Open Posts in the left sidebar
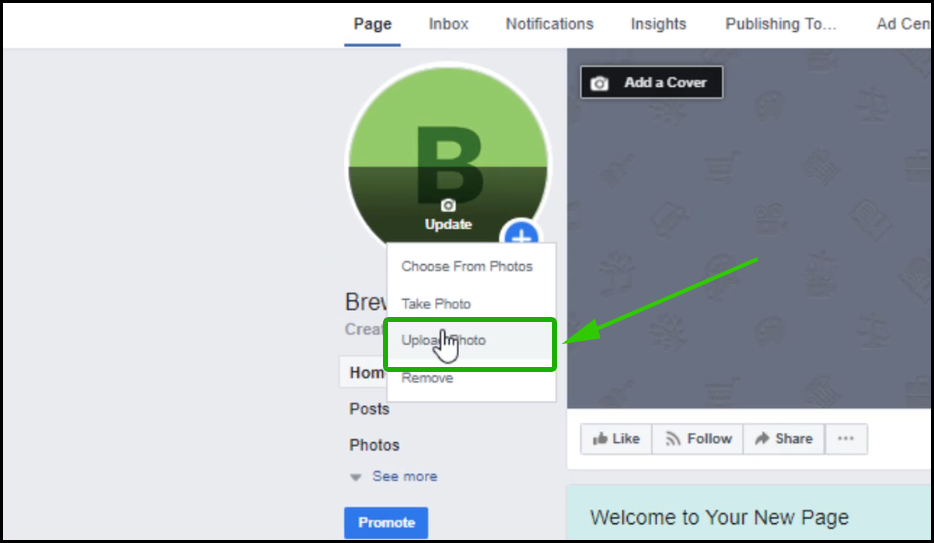 (x=369, y=409)
